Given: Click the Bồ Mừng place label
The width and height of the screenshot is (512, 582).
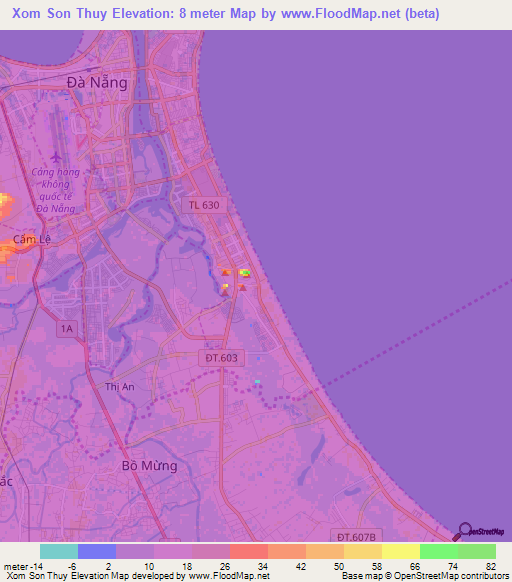Looking at the screenshot, I should (150, 465).
